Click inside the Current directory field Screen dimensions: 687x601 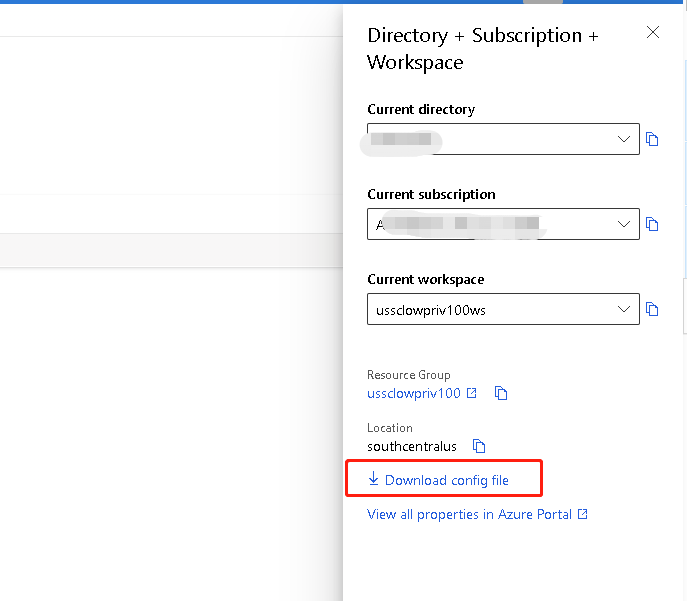(480, 139)
